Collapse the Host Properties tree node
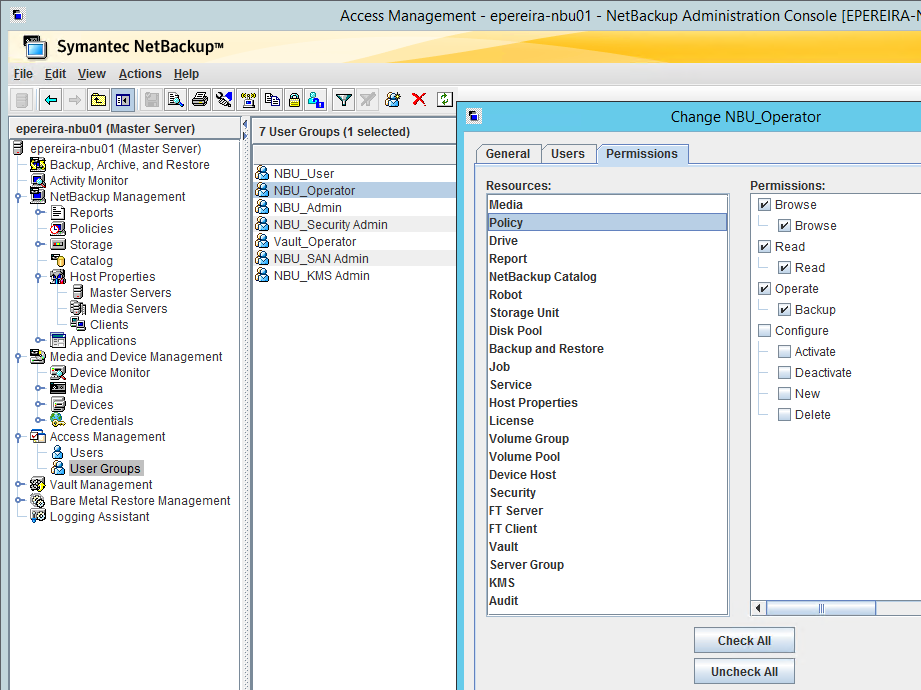Viewport: 921px width, 690px height. pyautogui.click(x=38, y=277)
